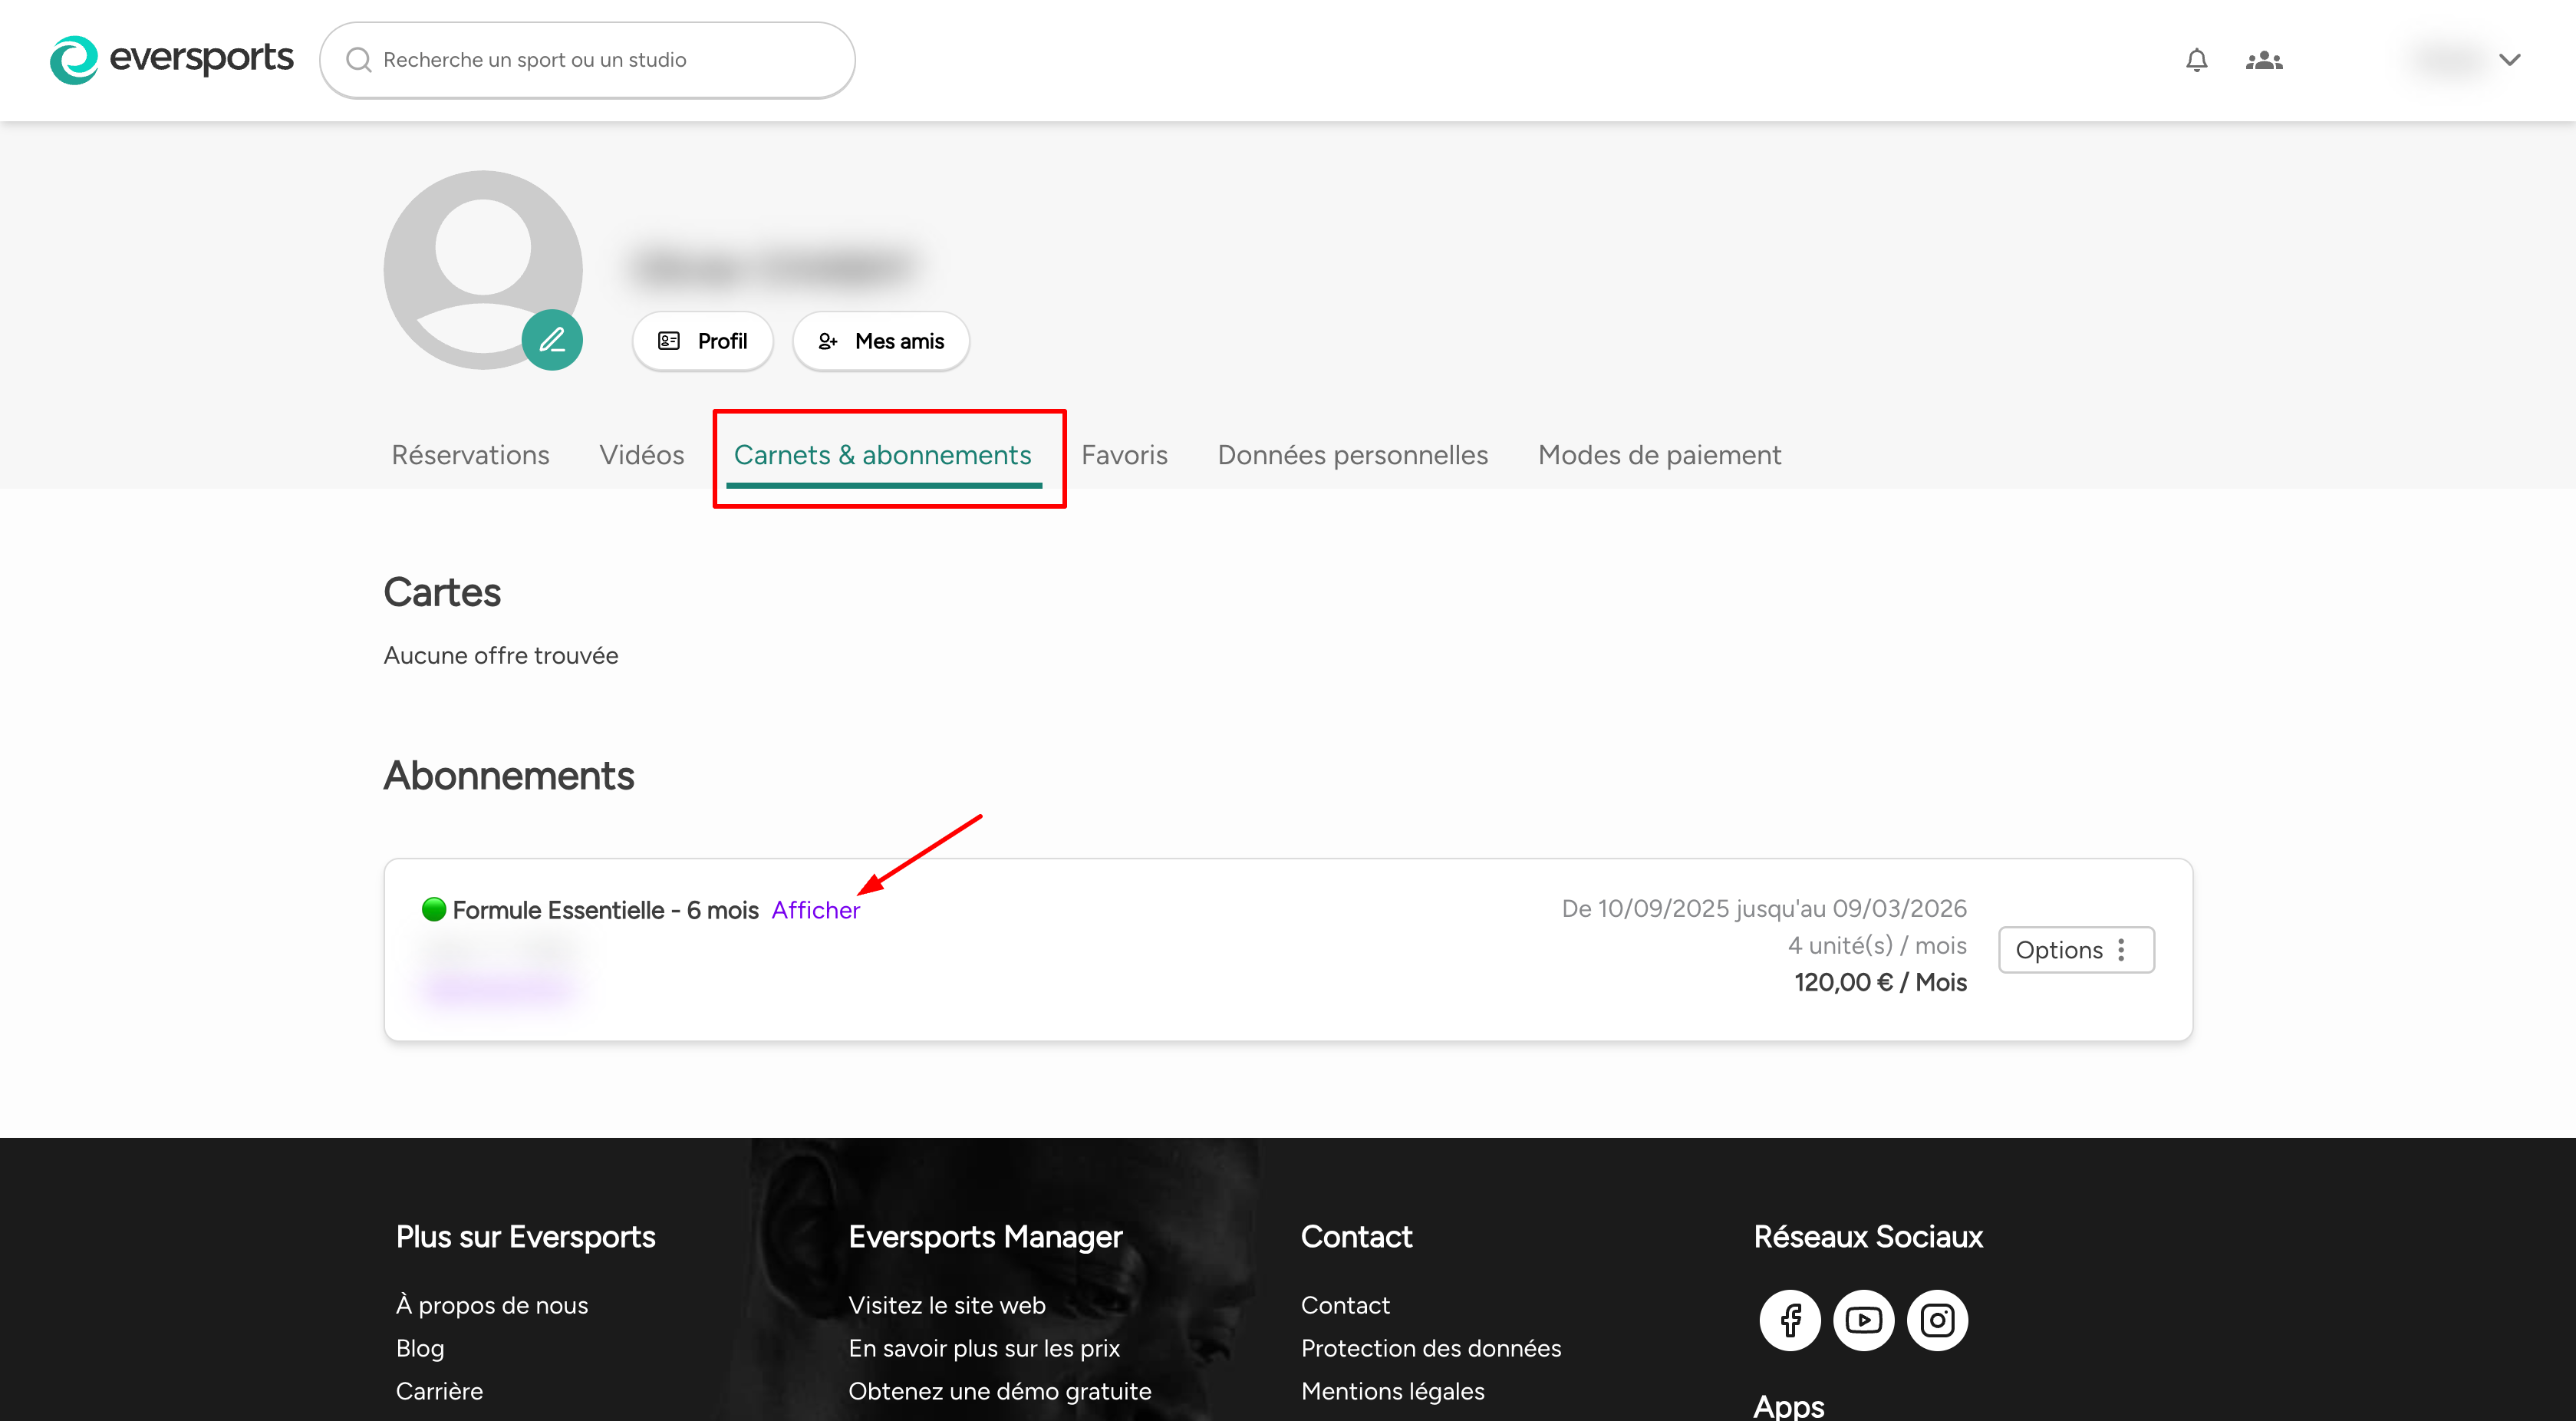The width and height of the screenshot is (2576, 1421).
Task: Click the Profil button
Action: coord(703,341)
